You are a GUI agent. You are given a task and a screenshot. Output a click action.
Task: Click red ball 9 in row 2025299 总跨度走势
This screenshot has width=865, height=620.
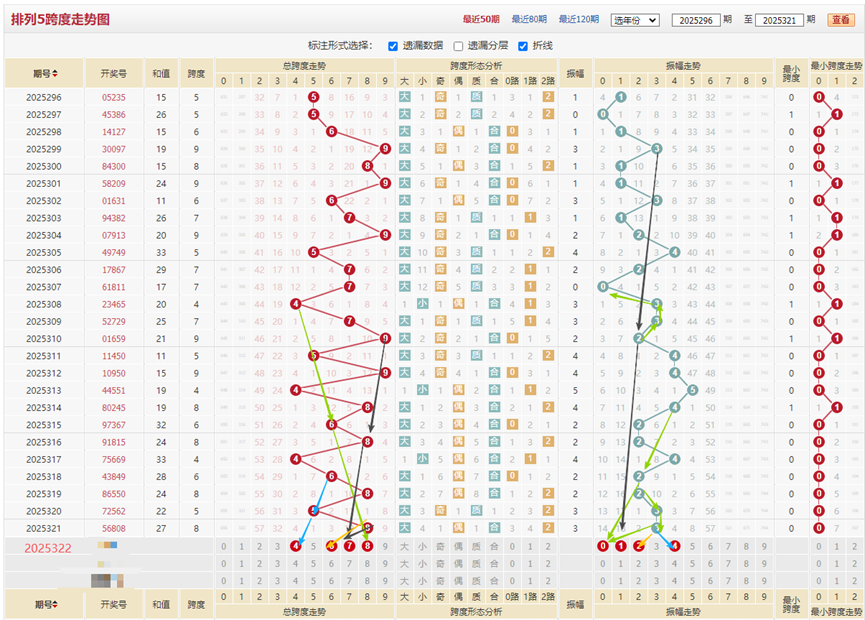pos(386,149)
